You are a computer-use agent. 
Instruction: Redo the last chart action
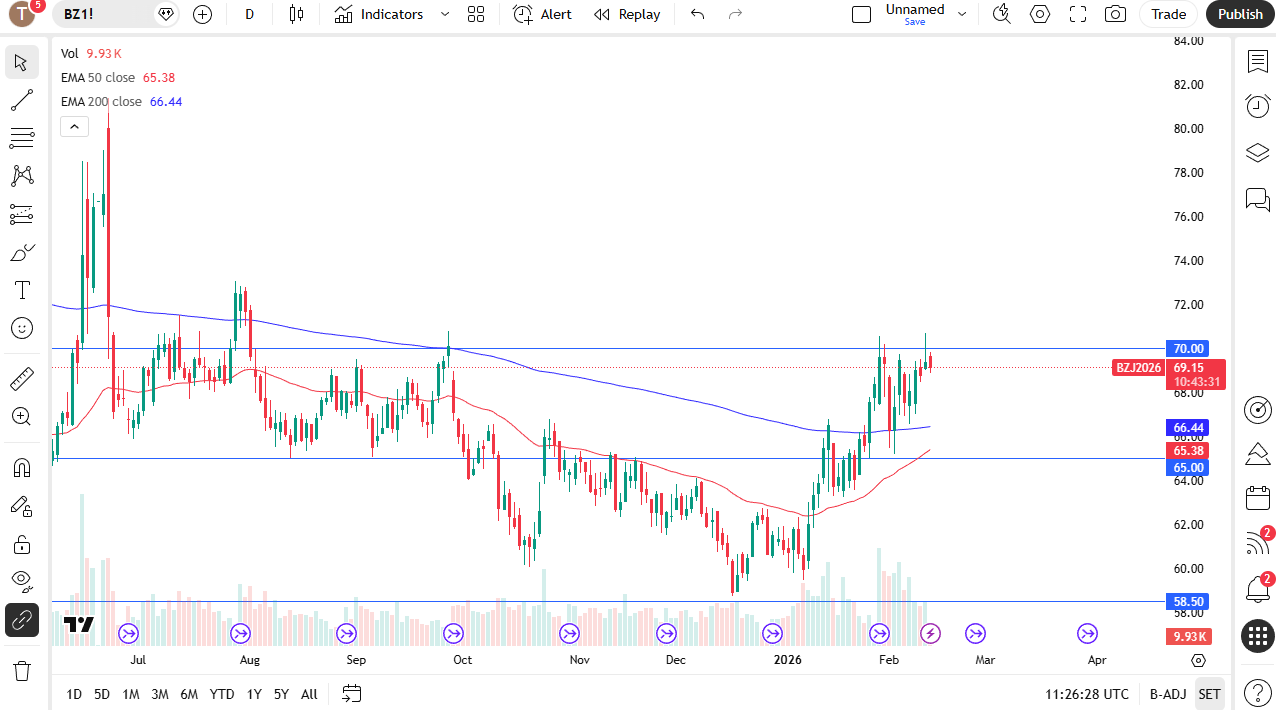pyautogui.click(x=735, y=14)
